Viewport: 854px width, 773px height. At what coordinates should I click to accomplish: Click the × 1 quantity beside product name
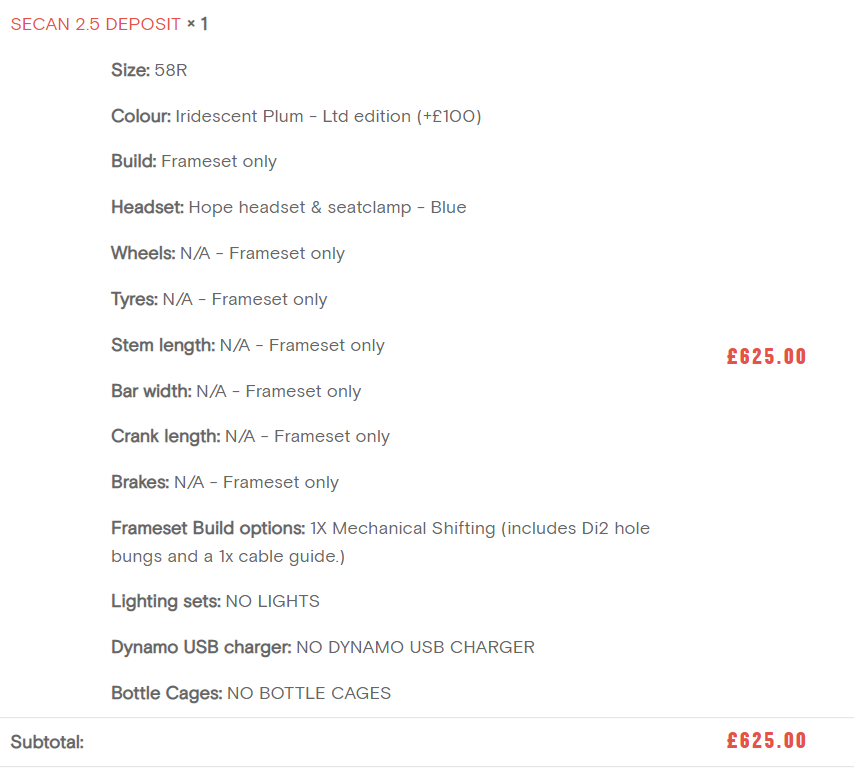coord(197,24)
